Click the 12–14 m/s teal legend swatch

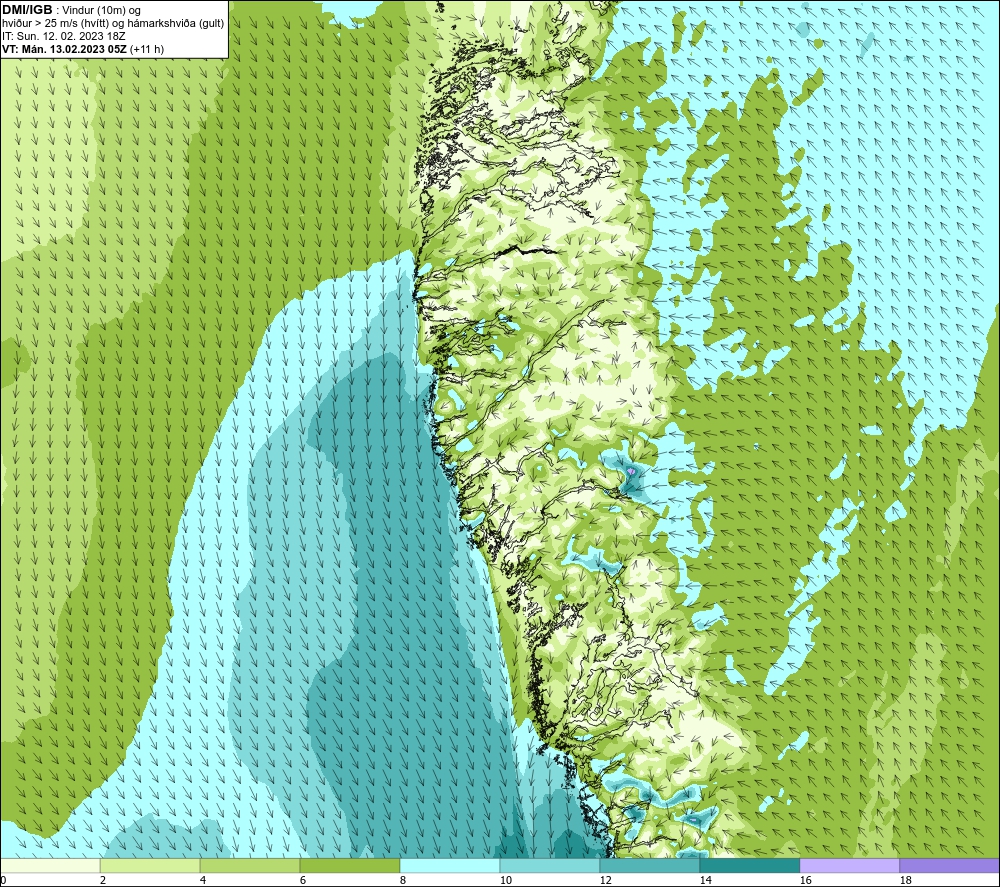pos(649,865)
